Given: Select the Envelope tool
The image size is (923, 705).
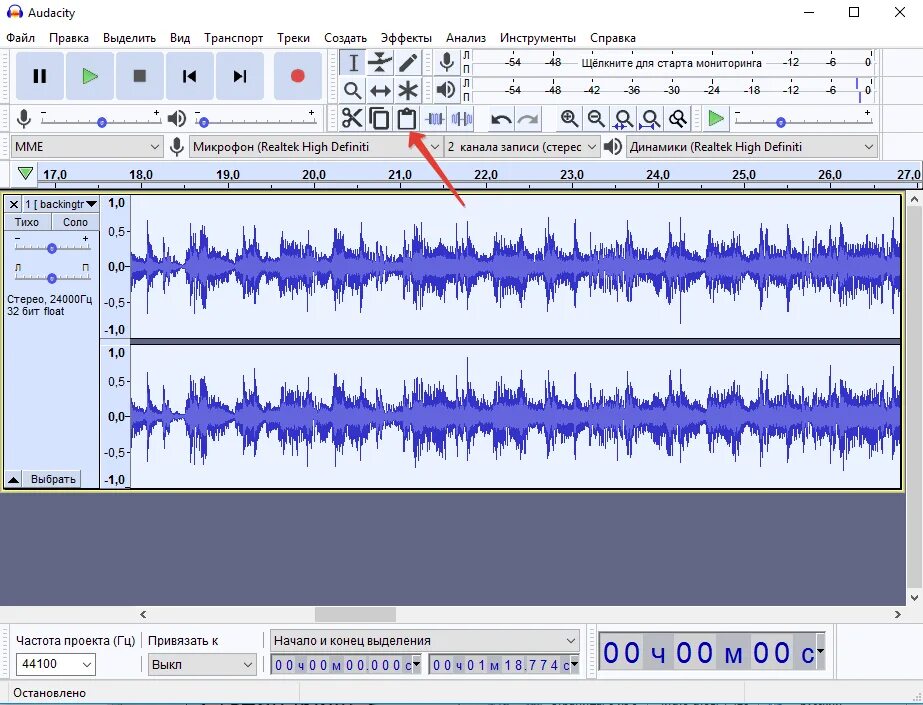Looking at the screenshot, I should [x=380, y=62].
